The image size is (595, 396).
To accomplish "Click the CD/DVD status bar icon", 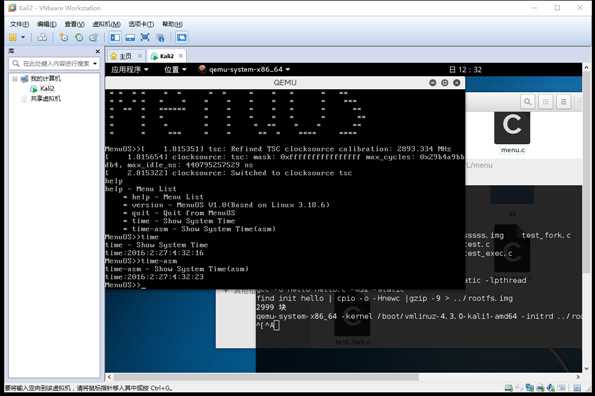I will [519, 388].
